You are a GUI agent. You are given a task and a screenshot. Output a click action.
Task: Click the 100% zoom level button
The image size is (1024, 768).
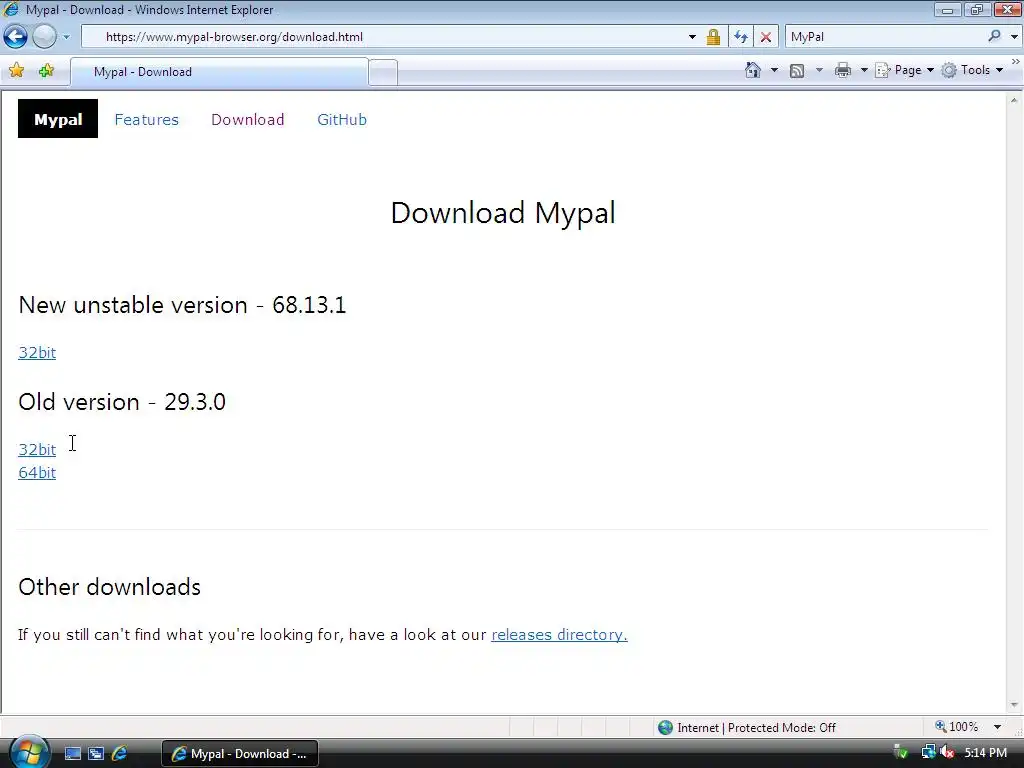[957, 727]
